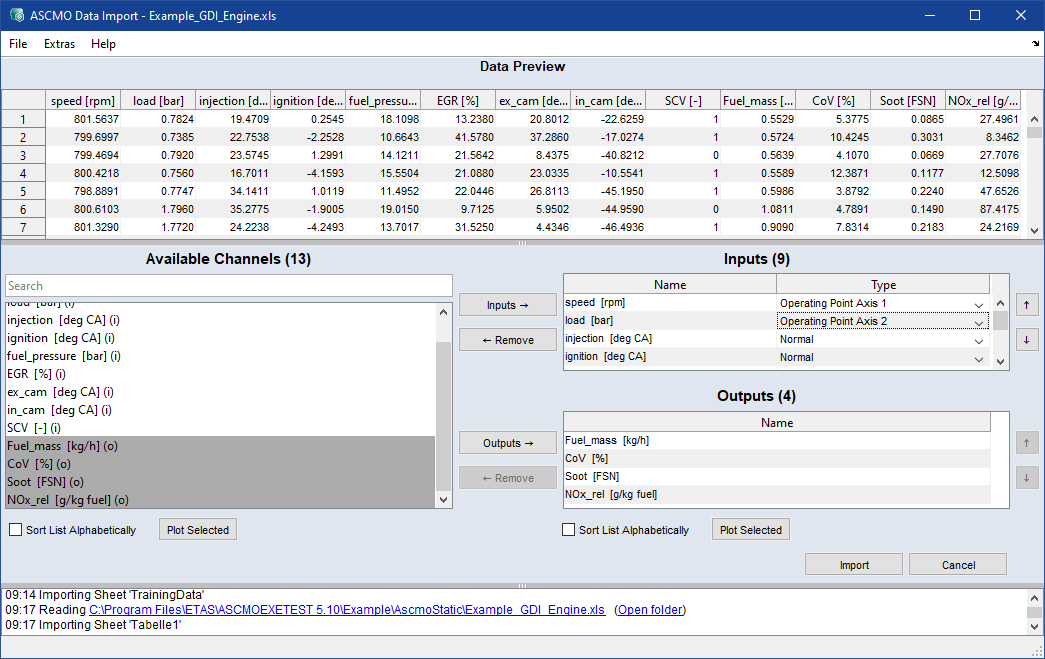
Task: Click the Open folder link in log
Action: pyautogui.click(x=650, y=610)
